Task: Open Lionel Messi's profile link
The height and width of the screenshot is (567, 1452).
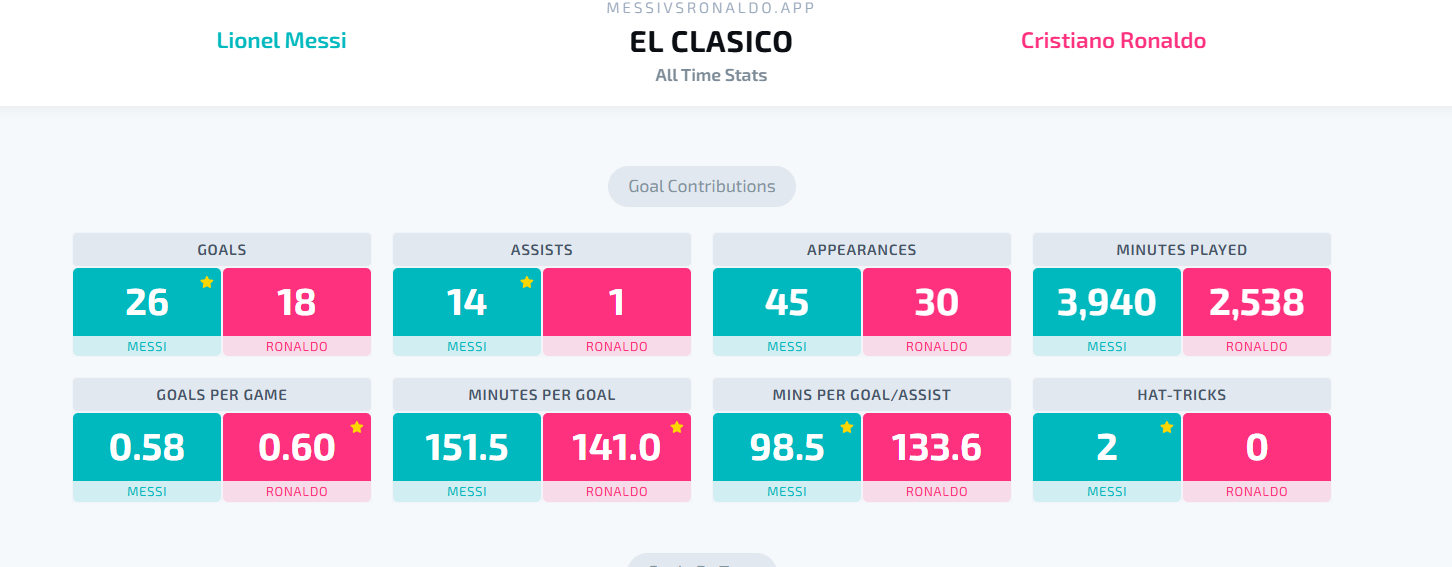Action: (x=282, y=41)
